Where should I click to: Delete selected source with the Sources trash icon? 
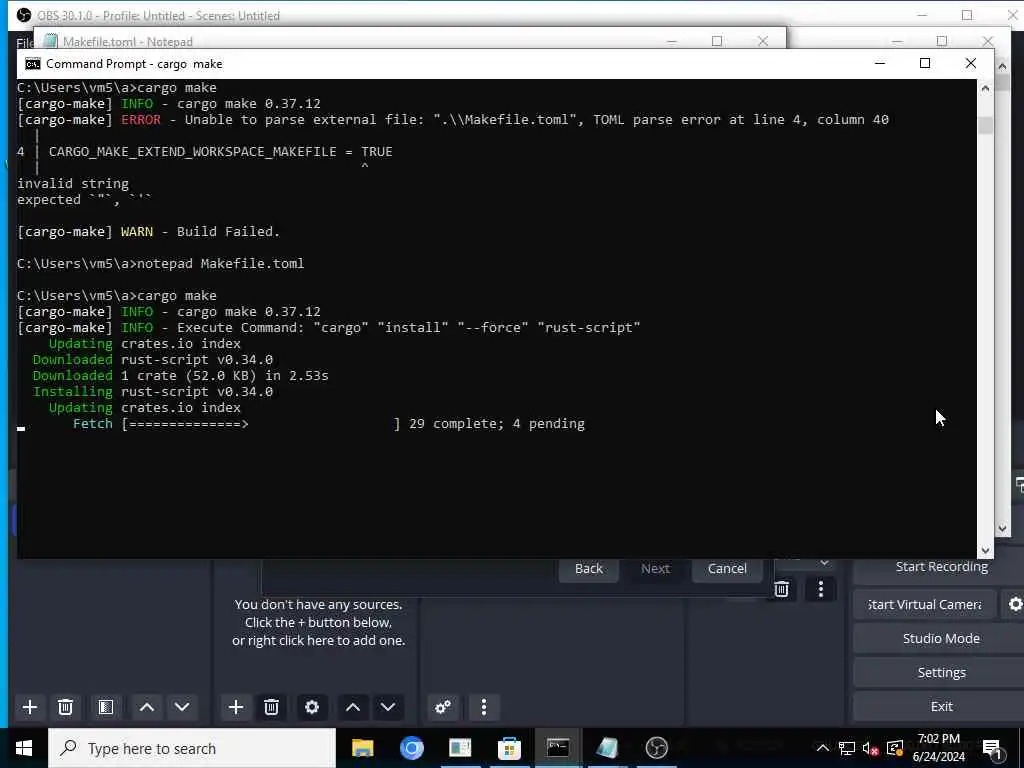[271, 707]
